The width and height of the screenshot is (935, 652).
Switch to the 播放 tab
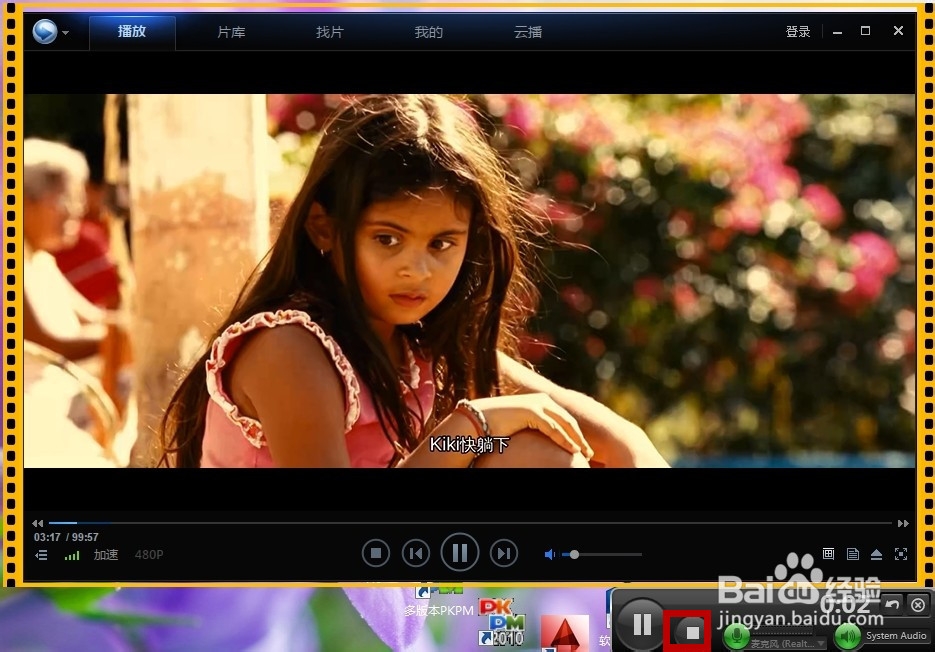point(132,32)
